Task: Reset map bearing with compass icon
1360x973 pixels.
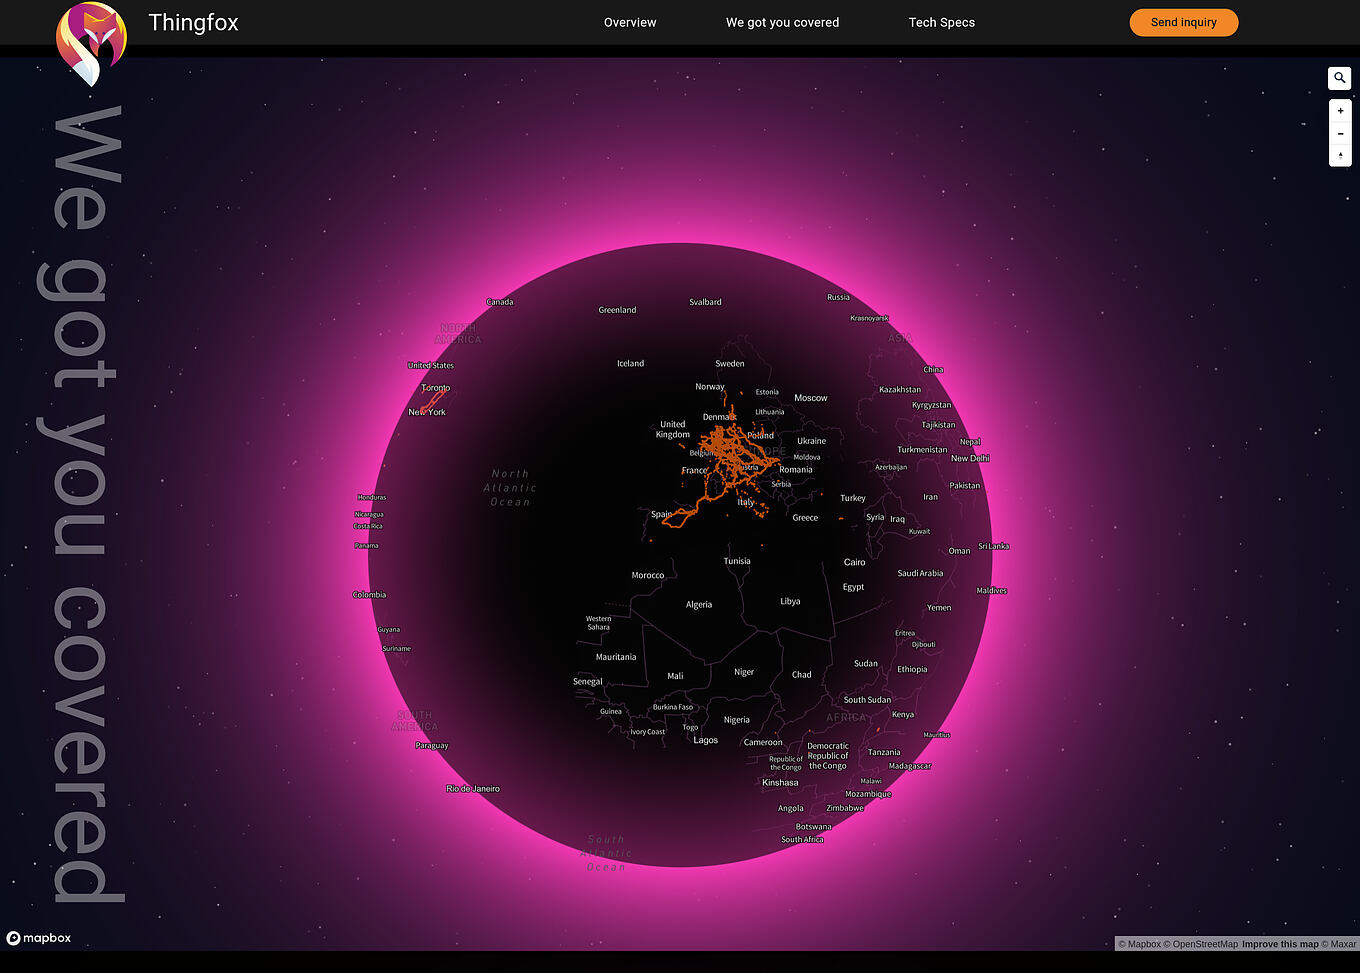Action: pos(1340,156)
